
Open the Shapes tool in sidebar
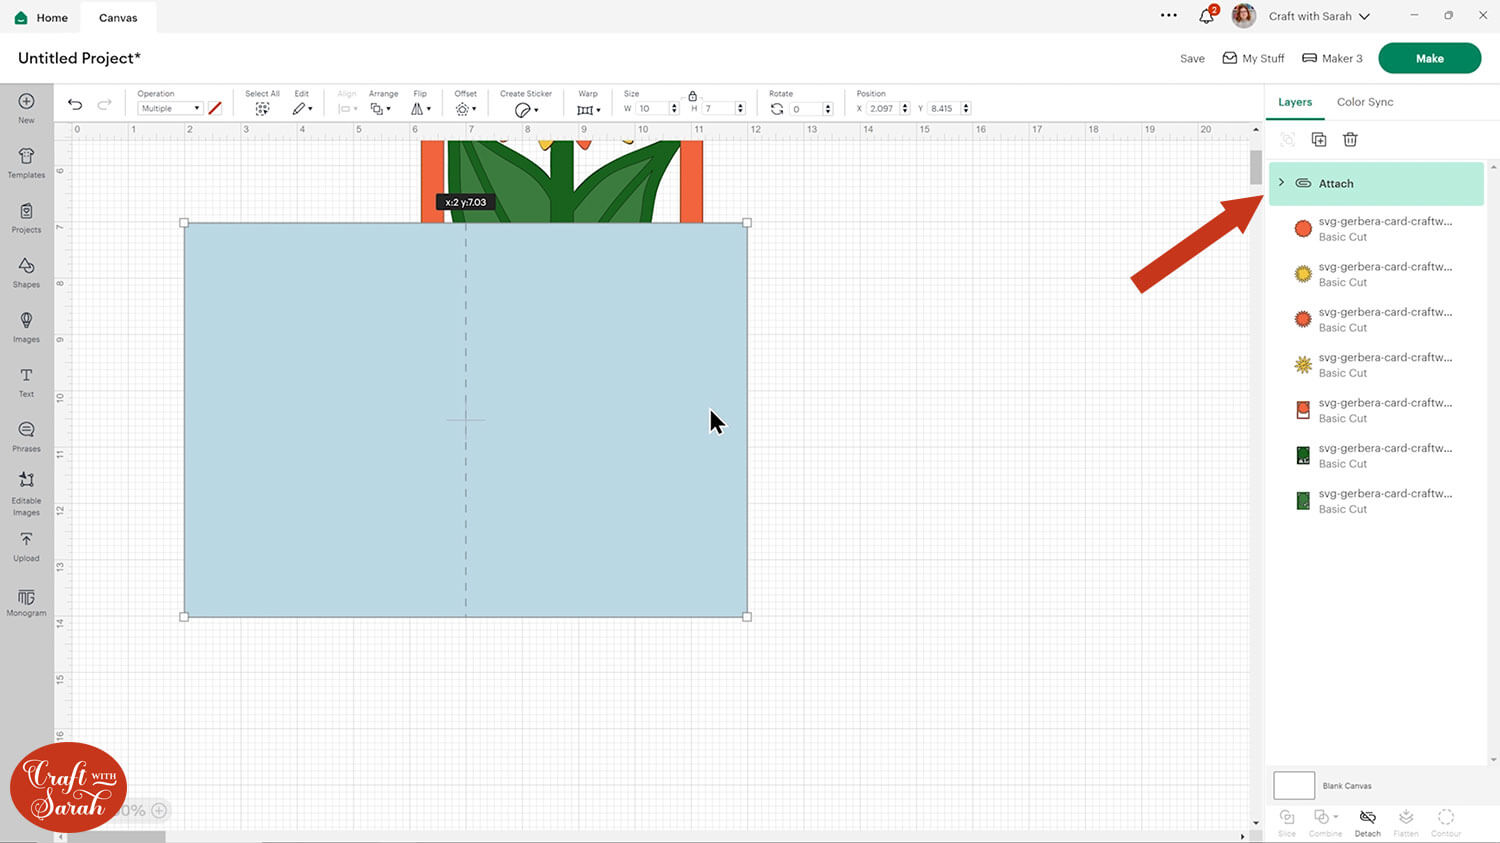[x=26, y=271]
